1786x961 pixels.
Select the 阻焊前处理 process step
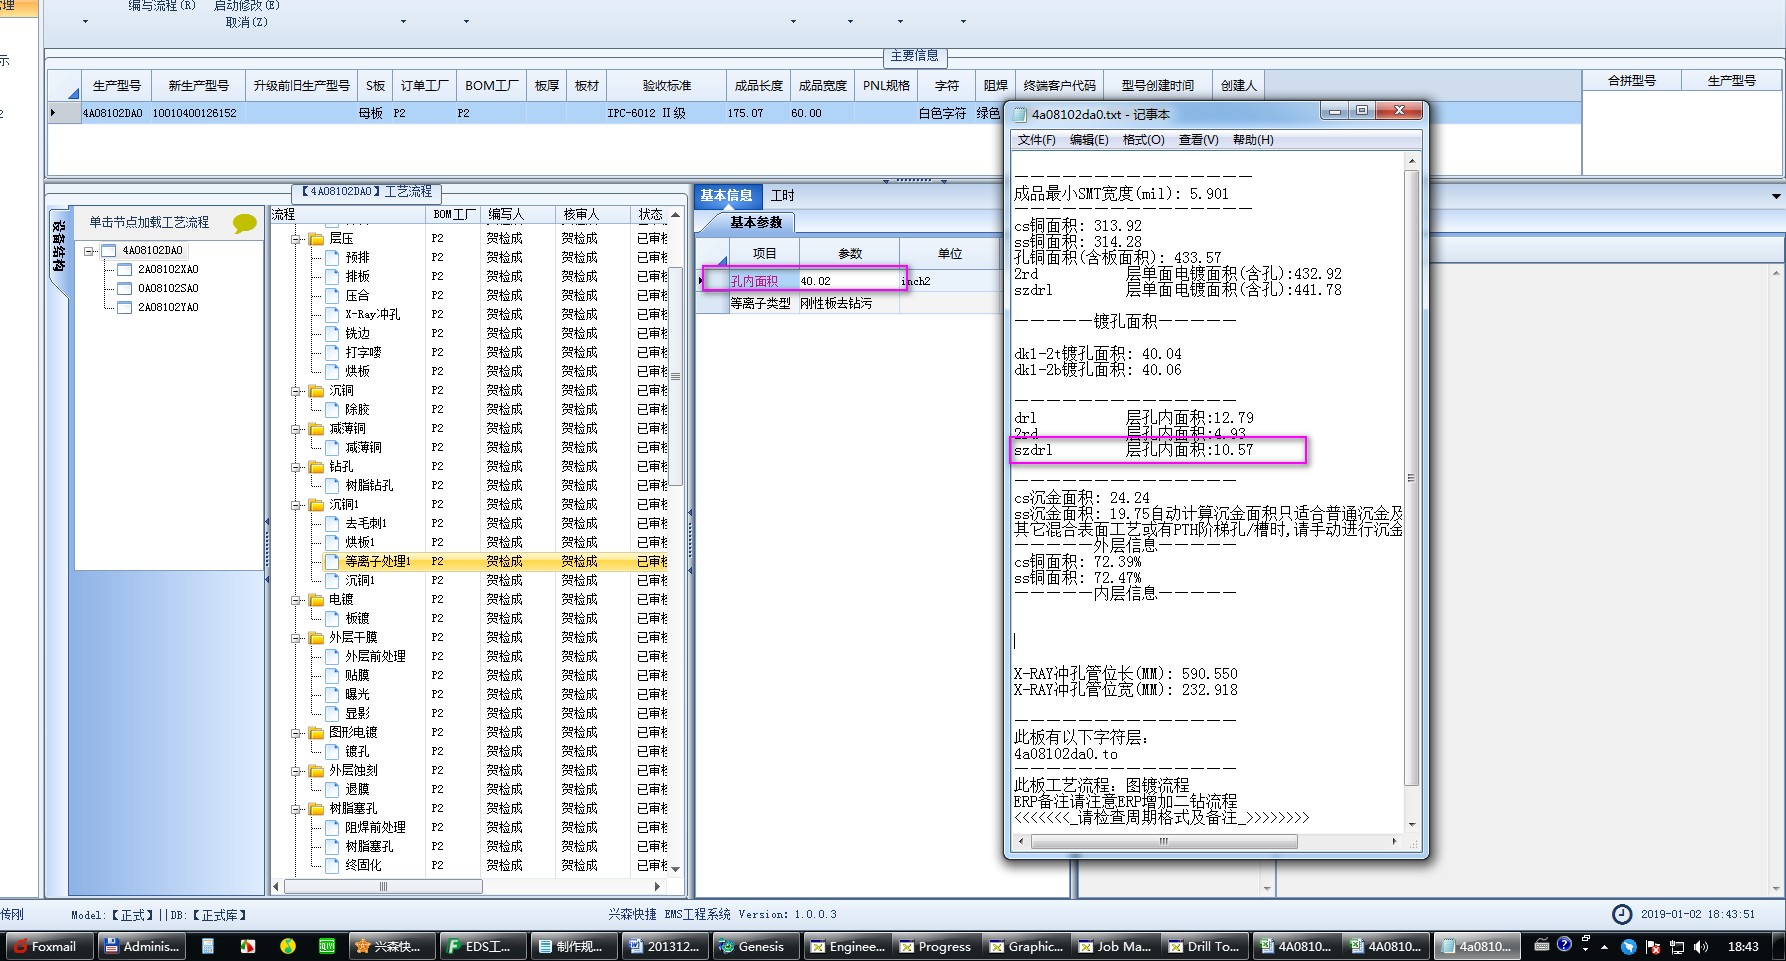[x=375, y=828]
